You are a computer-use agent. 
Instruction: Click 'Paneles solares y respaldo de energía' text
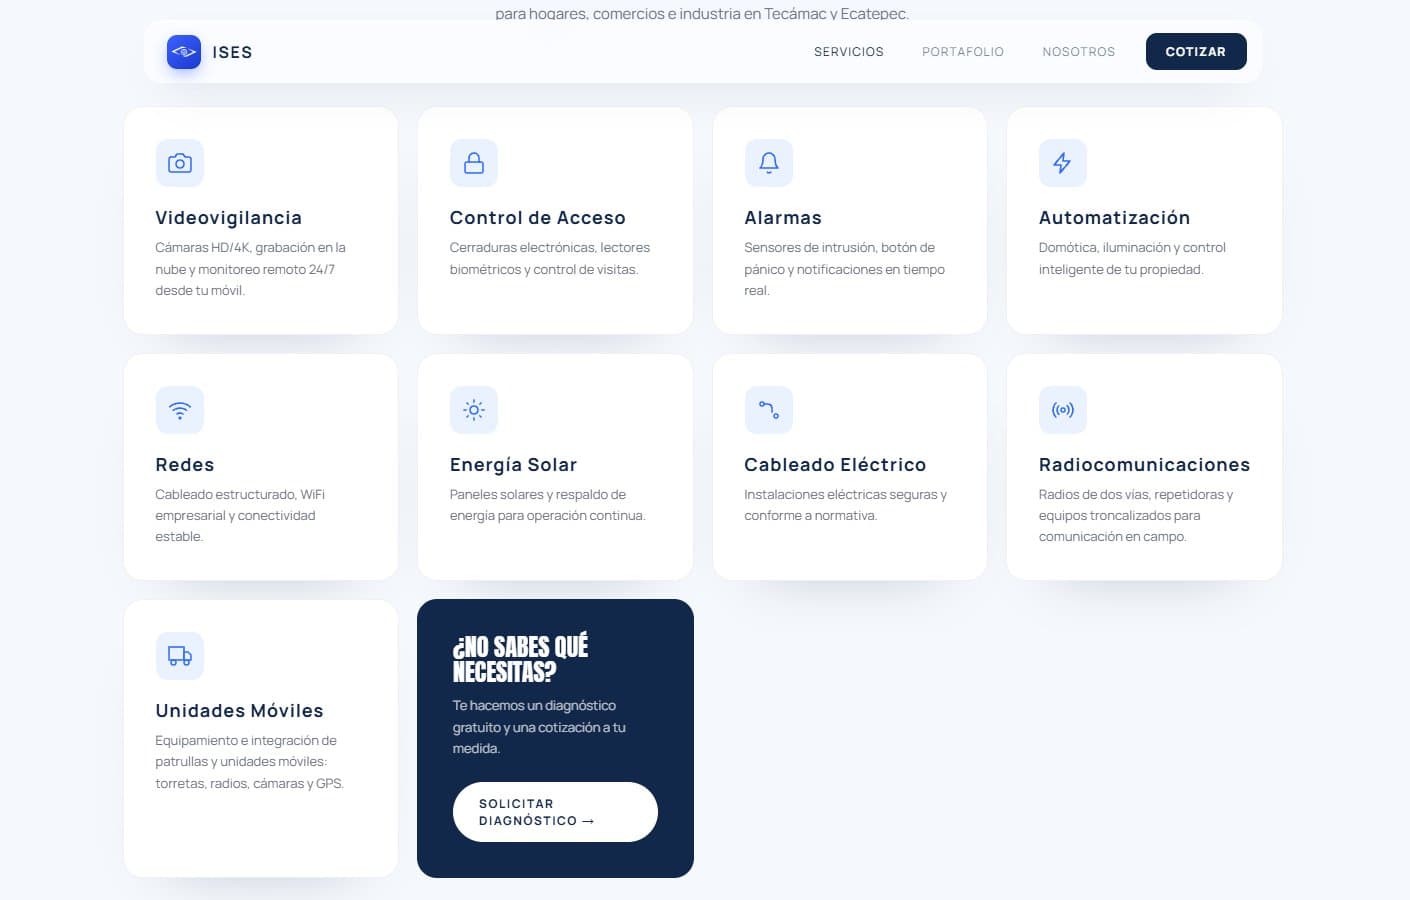pos(548,505)
